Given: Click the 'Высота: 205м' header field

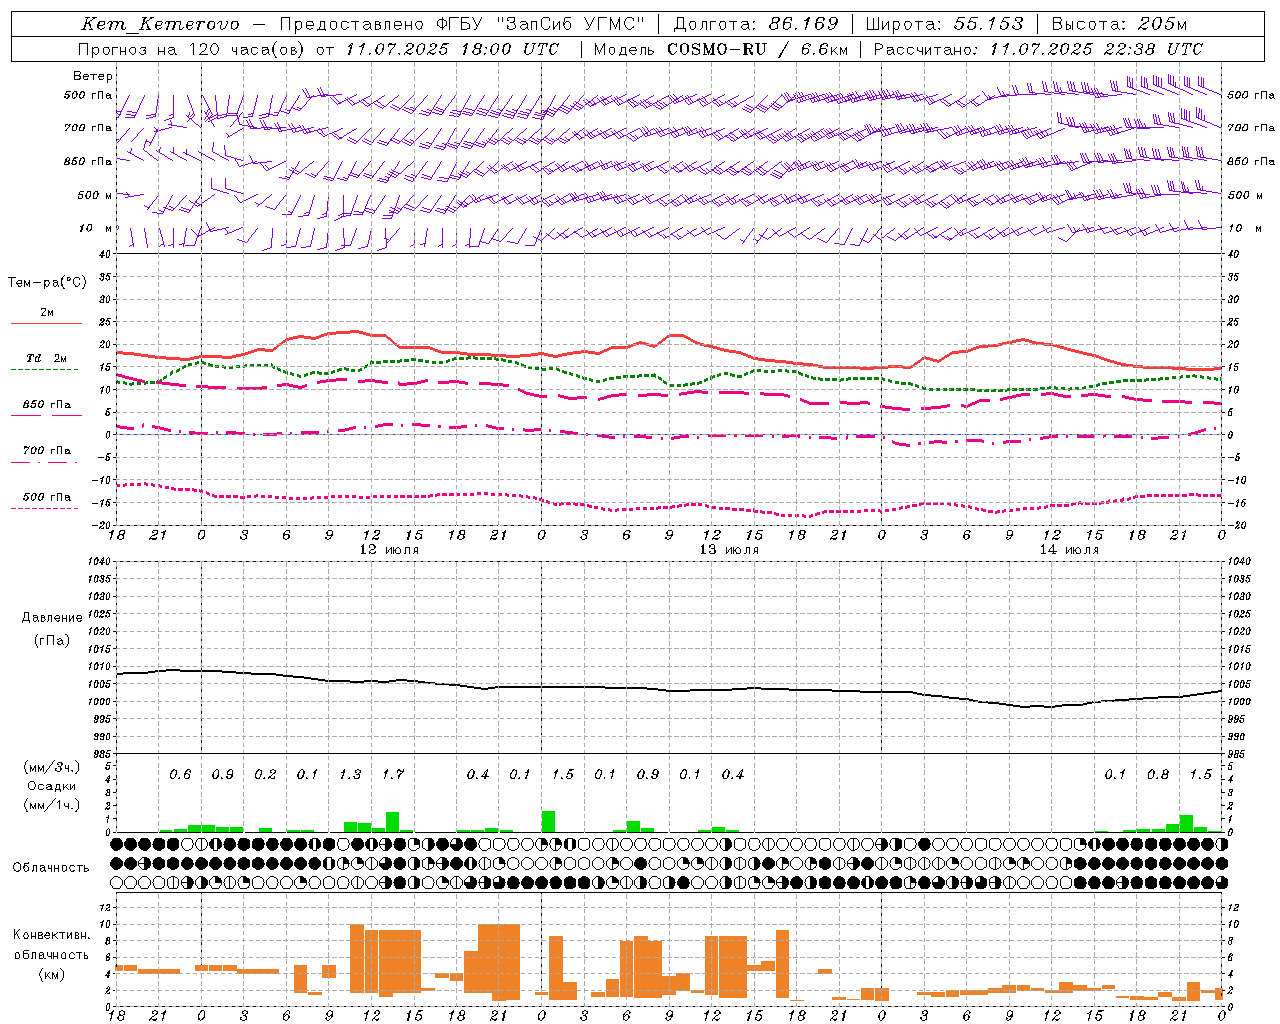Looking at the screenshot, I should pos(1119,24).
